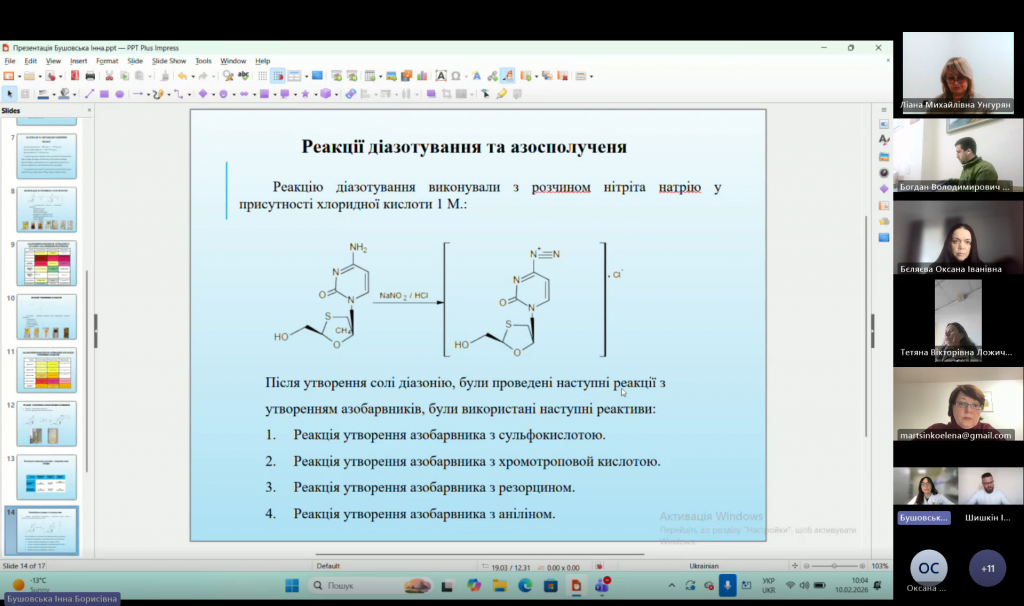Select slide 10 thumbnail
The image size is (1024, 606).
pos(47,316)
